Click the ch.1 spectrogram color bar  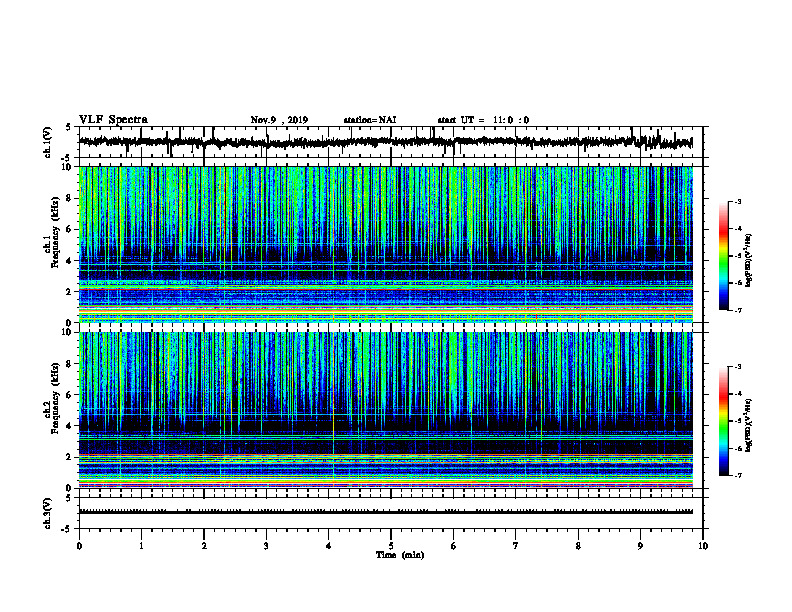click(724, 255)
